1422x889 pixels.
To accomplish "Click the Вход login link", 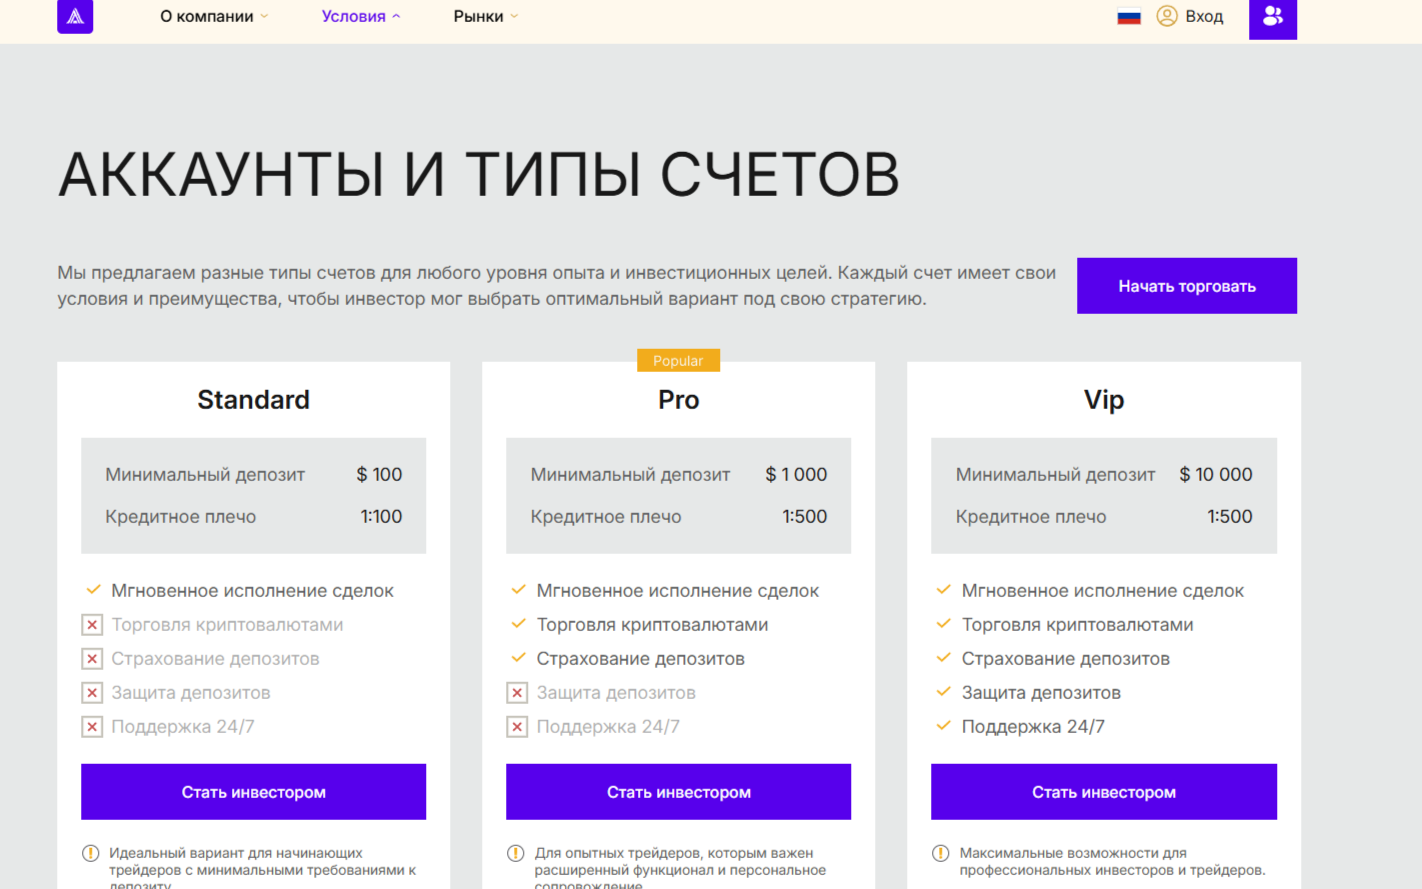I will (x=1204, y=16).
